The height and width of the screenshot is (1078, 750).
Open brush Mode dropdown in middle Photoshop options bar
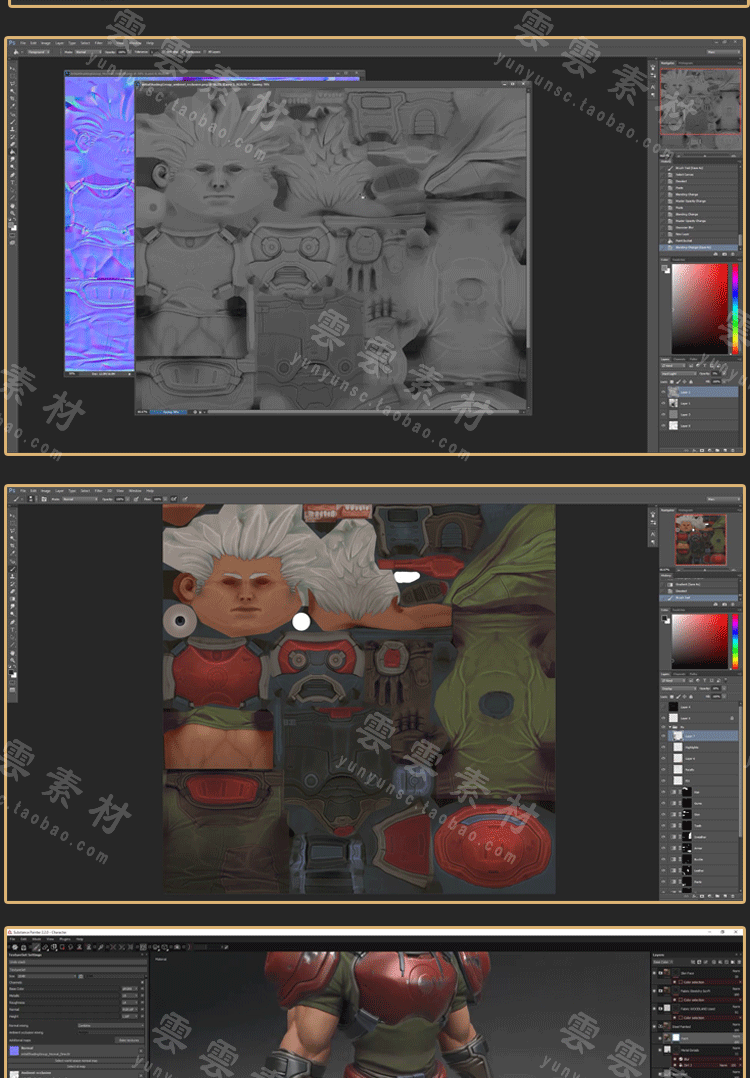pyautogui.click(x=80, y=499)
